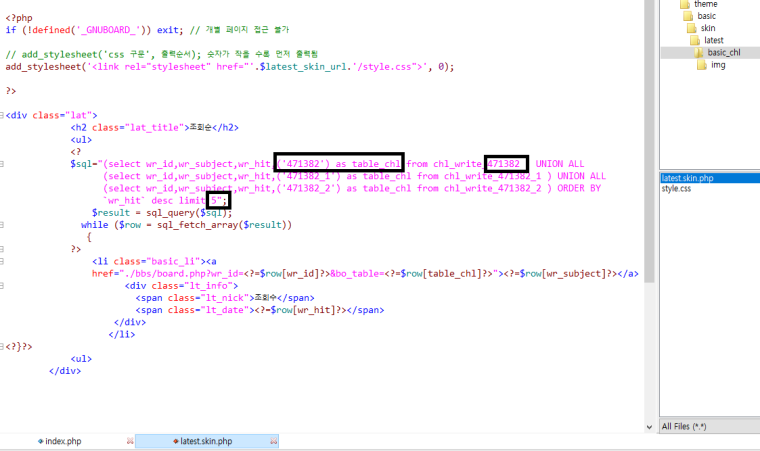Click the editor vertical scrollbar thumb
The width and height of the screenshot is (760, 451).
(x=649, y=141)
